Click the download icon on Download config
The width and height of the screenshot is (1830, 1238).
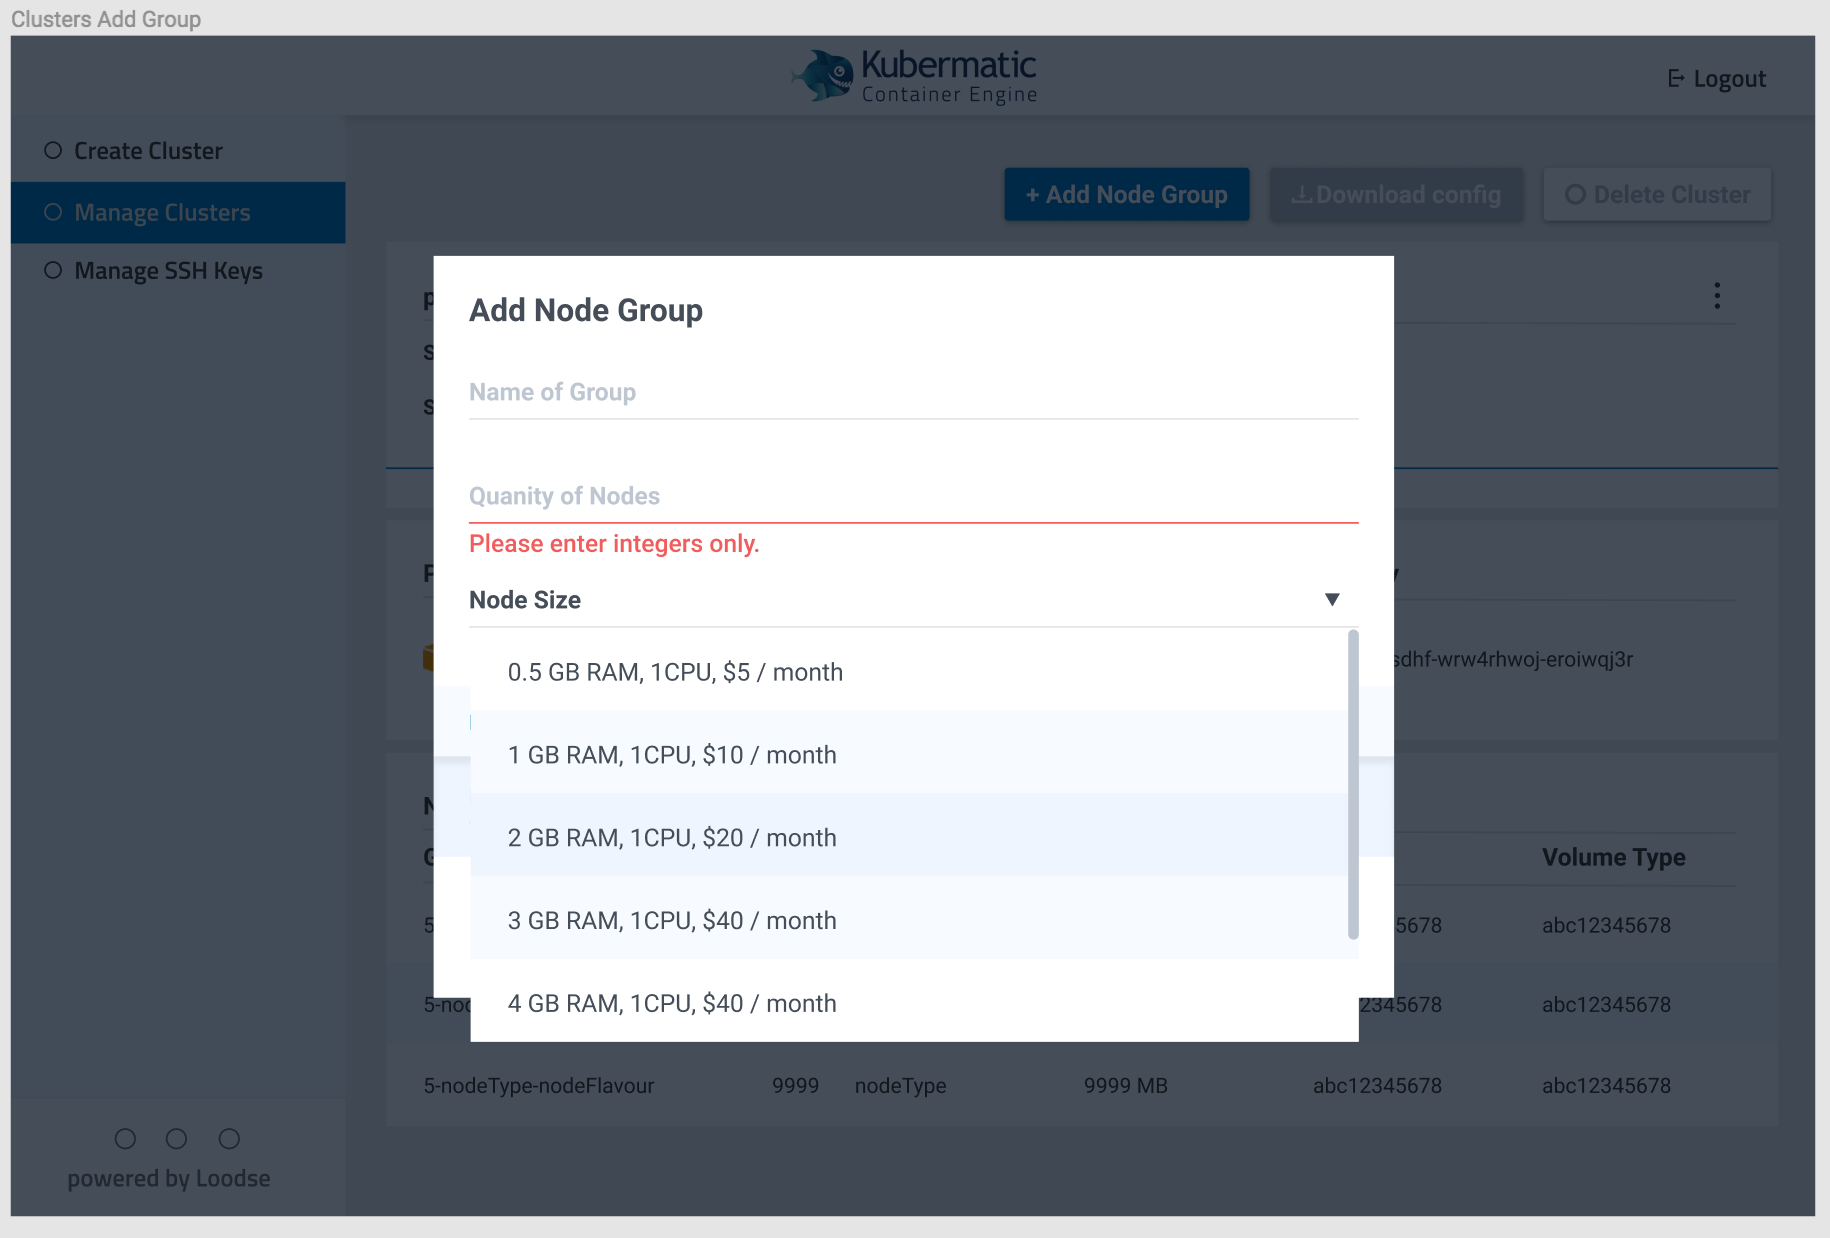click(1301, 195)
